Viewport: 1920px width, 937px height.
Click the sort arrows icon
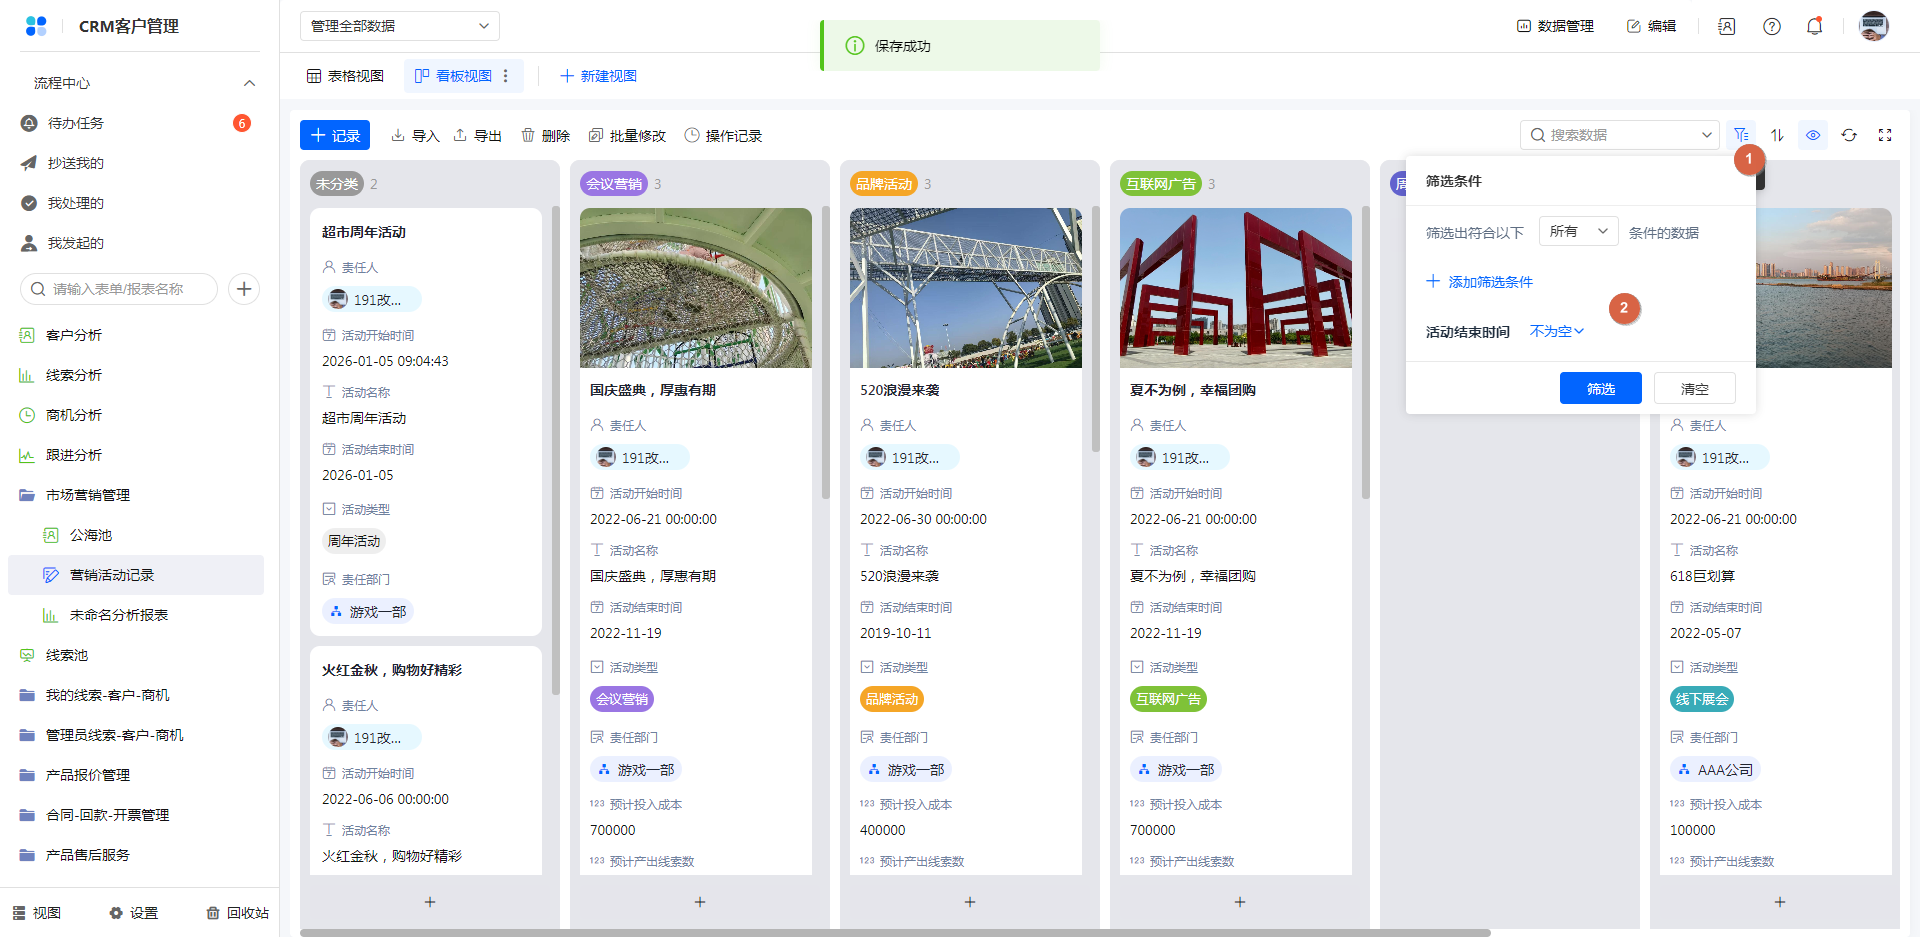[x=1777, y=135]
